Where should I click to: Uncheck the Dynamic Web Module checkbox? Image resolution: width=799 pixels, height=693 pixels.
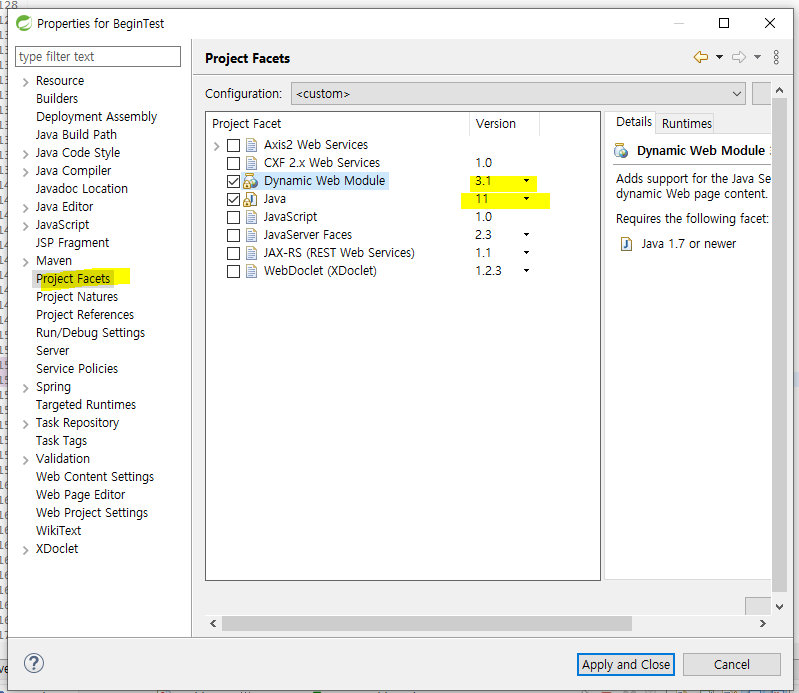[233, 181]
